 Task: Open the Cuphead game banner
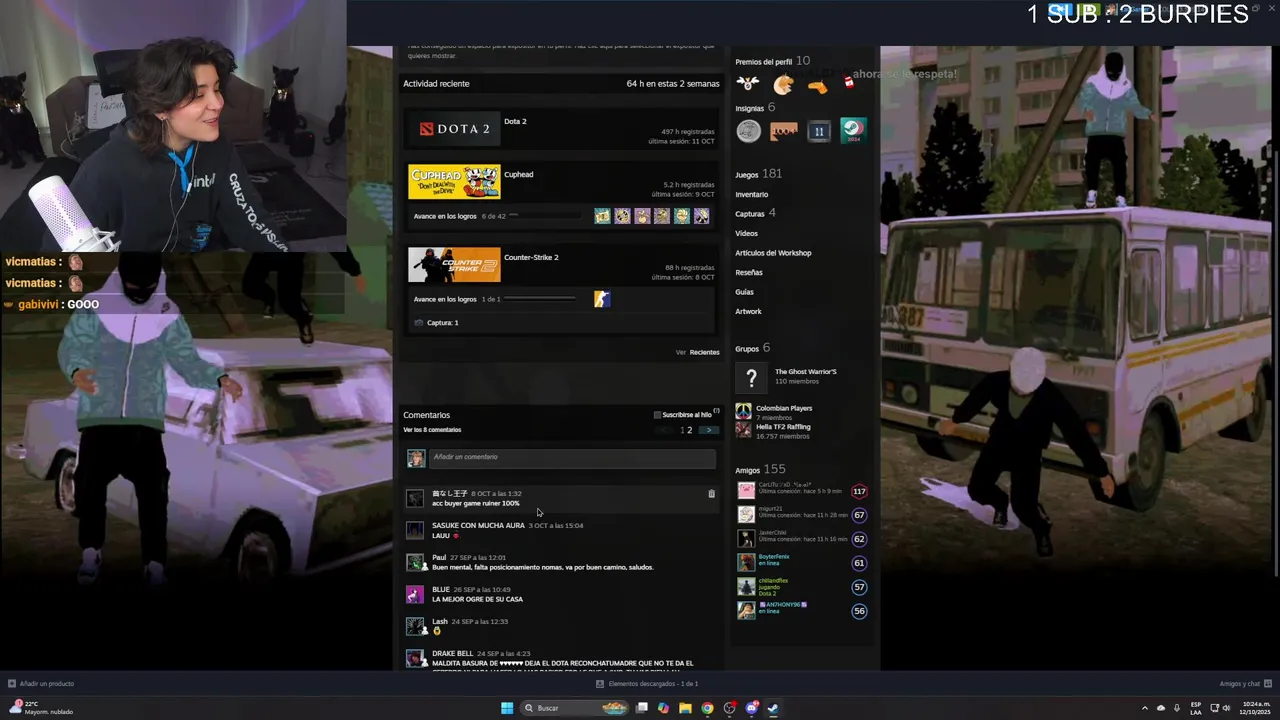(x=454, y=182)
